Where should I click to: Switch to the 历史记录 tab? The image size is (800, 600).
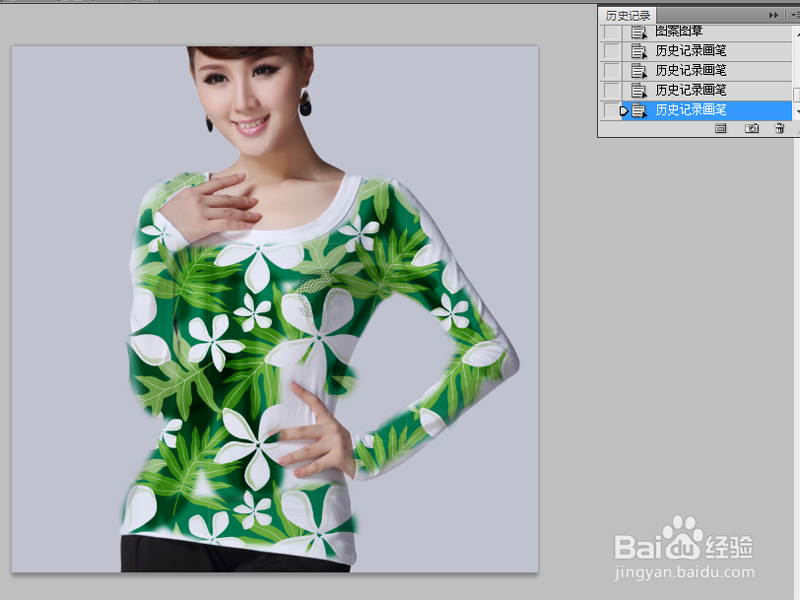pos(628,16)
